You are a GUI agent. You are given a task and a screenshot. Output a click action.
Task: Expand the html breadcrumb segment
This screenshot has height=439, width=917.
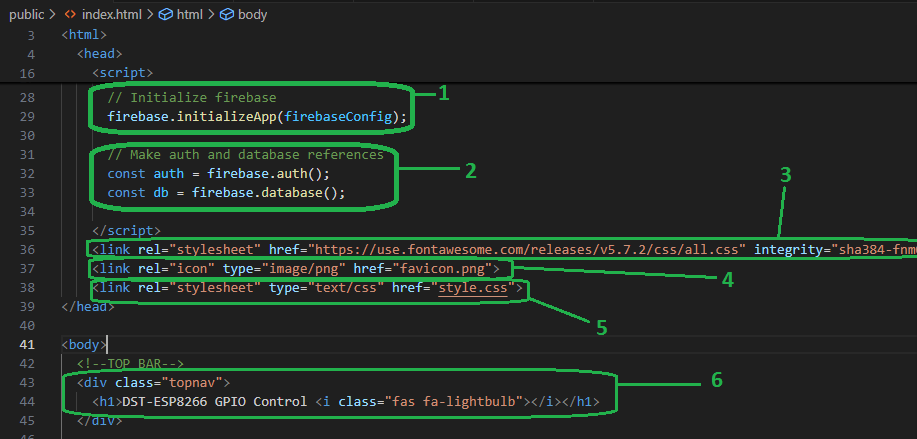[188, 15]
